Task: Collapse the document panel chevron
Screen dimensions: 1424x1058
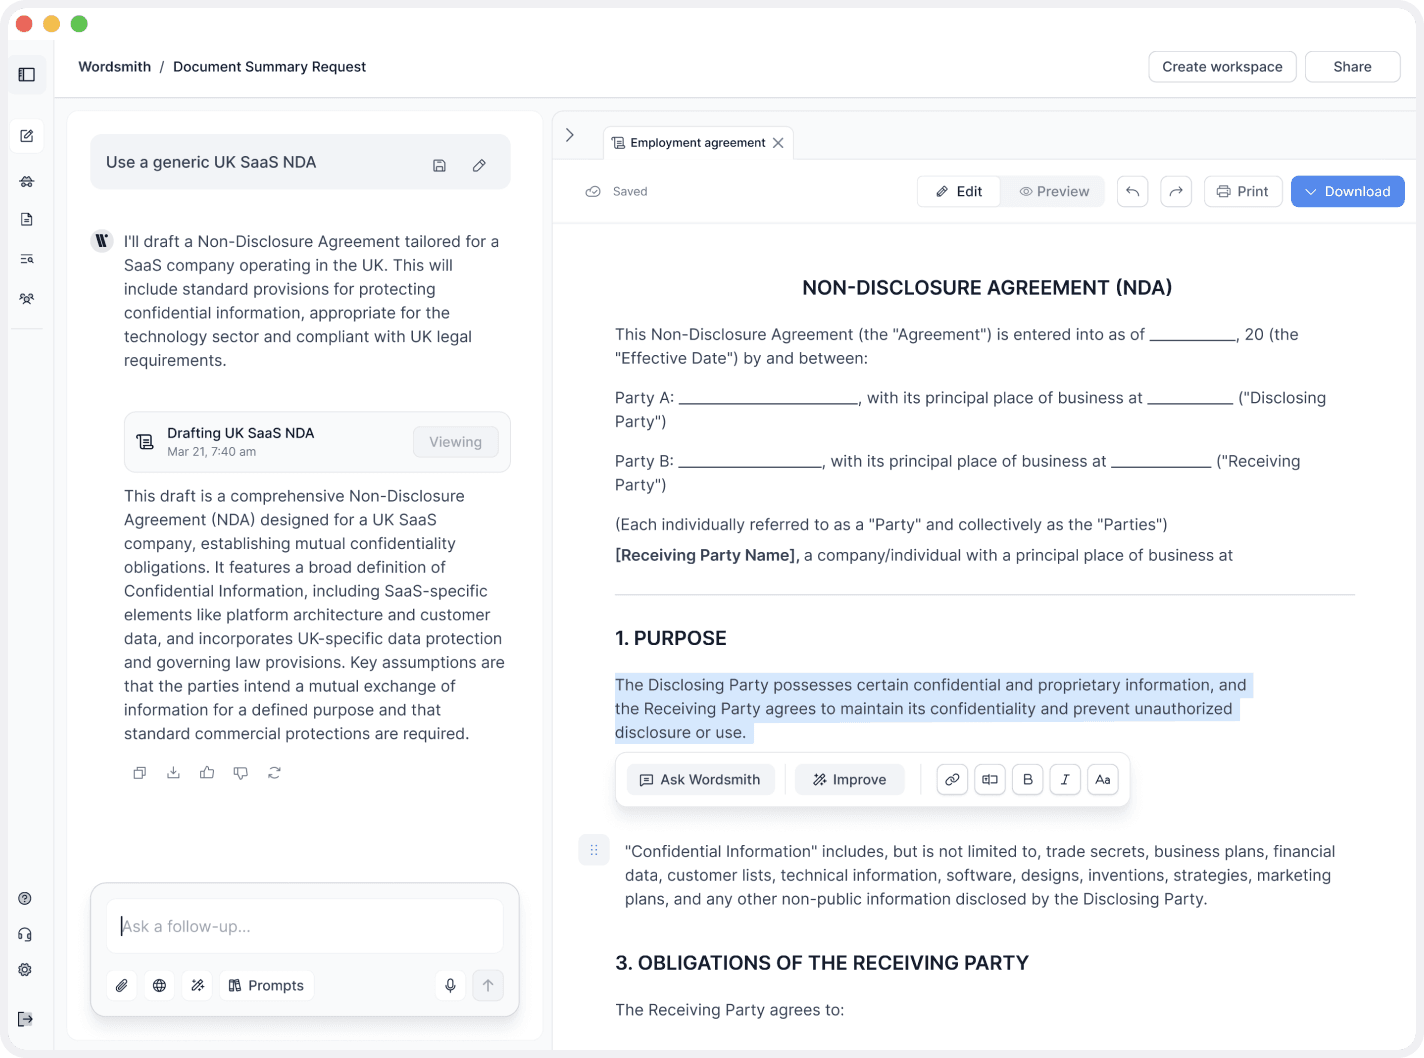Action: click(x=570, y=135)
